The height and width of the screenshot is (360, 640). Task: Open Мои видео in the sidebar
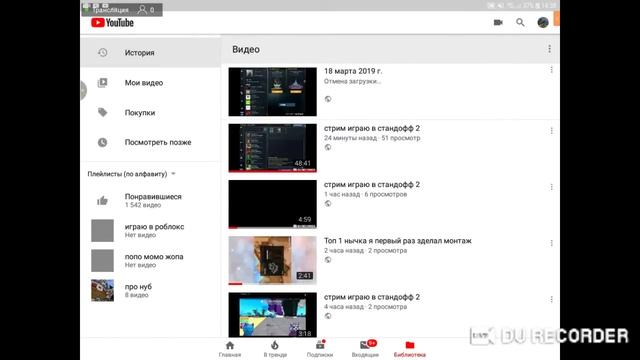151,82
